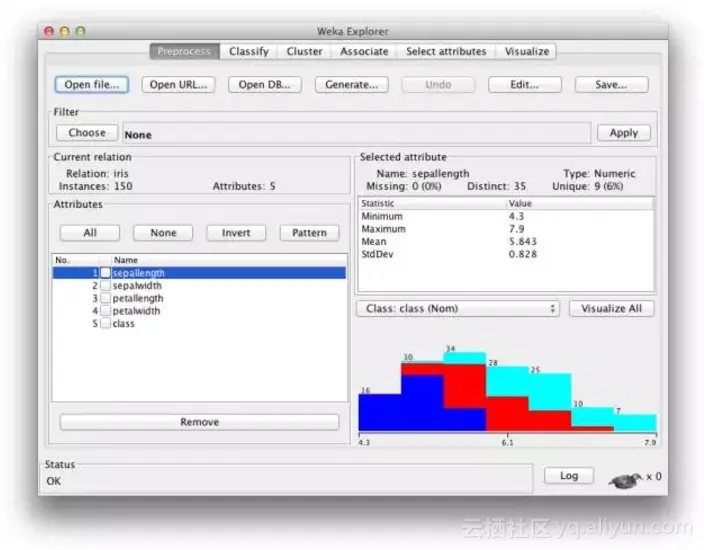Toggle the petalwidth attribute checkbox
Image resolution: width=704 pixels, height=550 pixels.
pyautogui.click(x=106, y=311)
